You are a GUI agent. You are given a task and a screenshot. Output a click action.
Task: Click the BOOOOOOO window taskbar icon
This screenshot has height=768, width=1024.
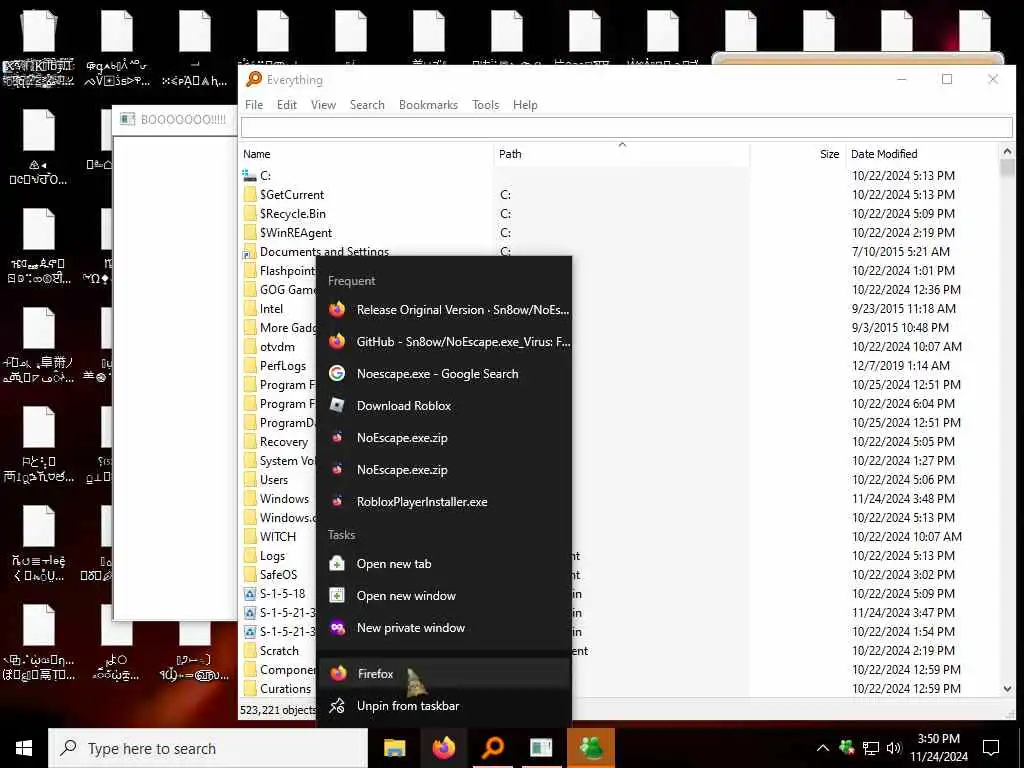[541, 748]
